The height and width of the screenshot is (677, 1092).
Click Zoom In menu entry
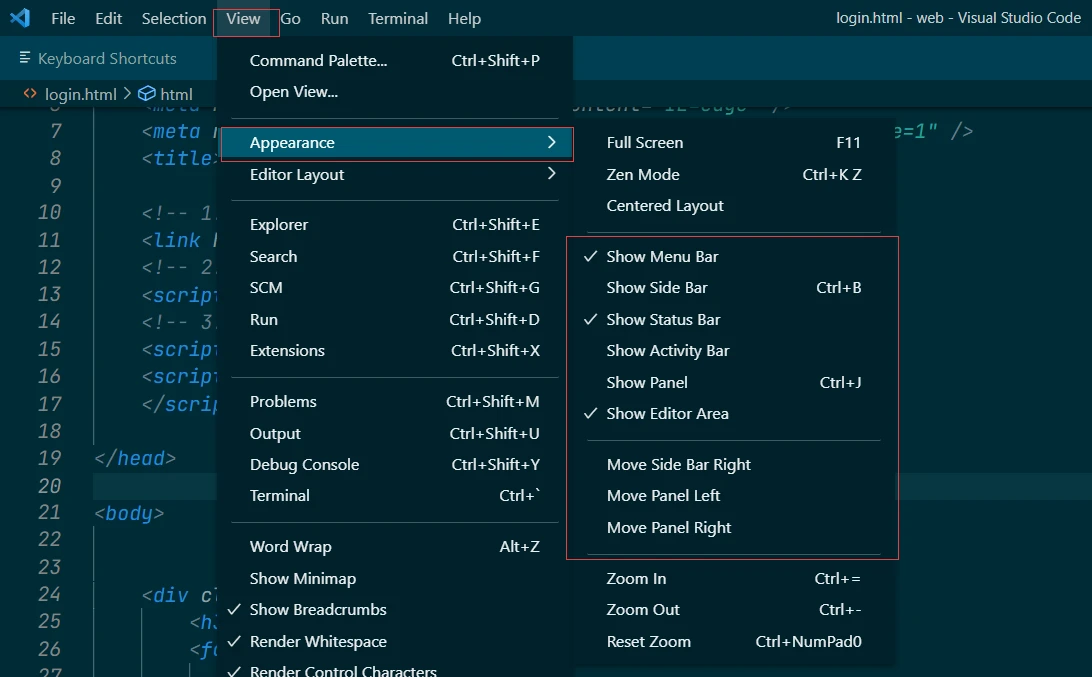point(636,578)
